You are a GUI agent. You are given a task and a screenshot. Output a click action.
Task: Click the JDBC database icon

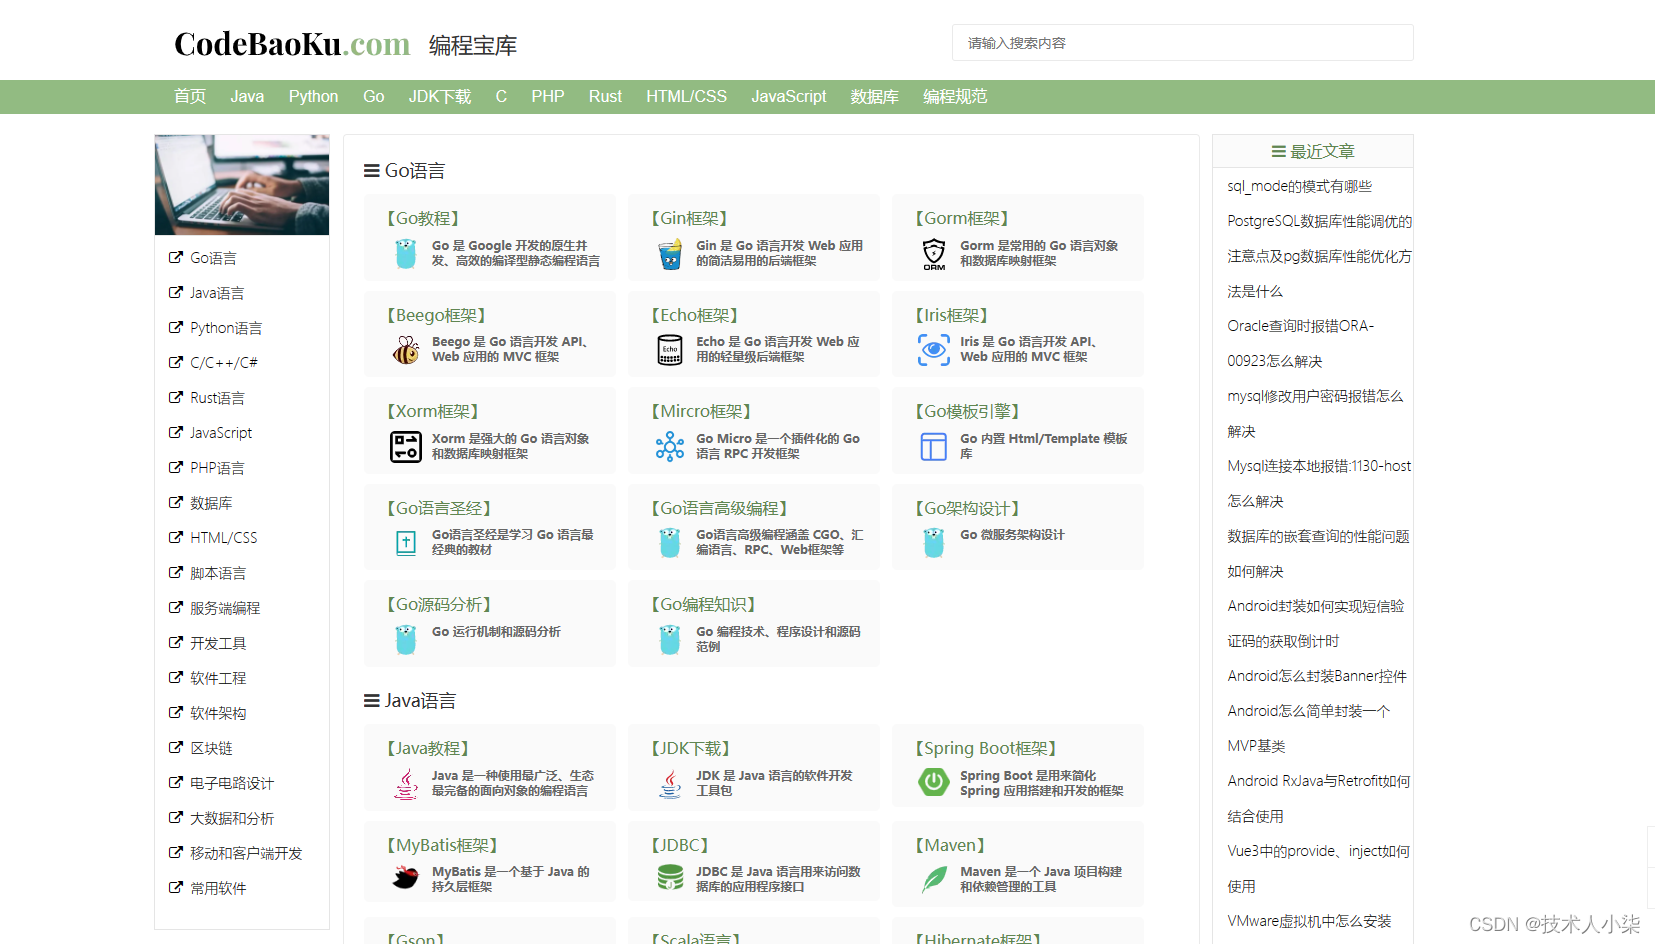(x=670, y=878)
